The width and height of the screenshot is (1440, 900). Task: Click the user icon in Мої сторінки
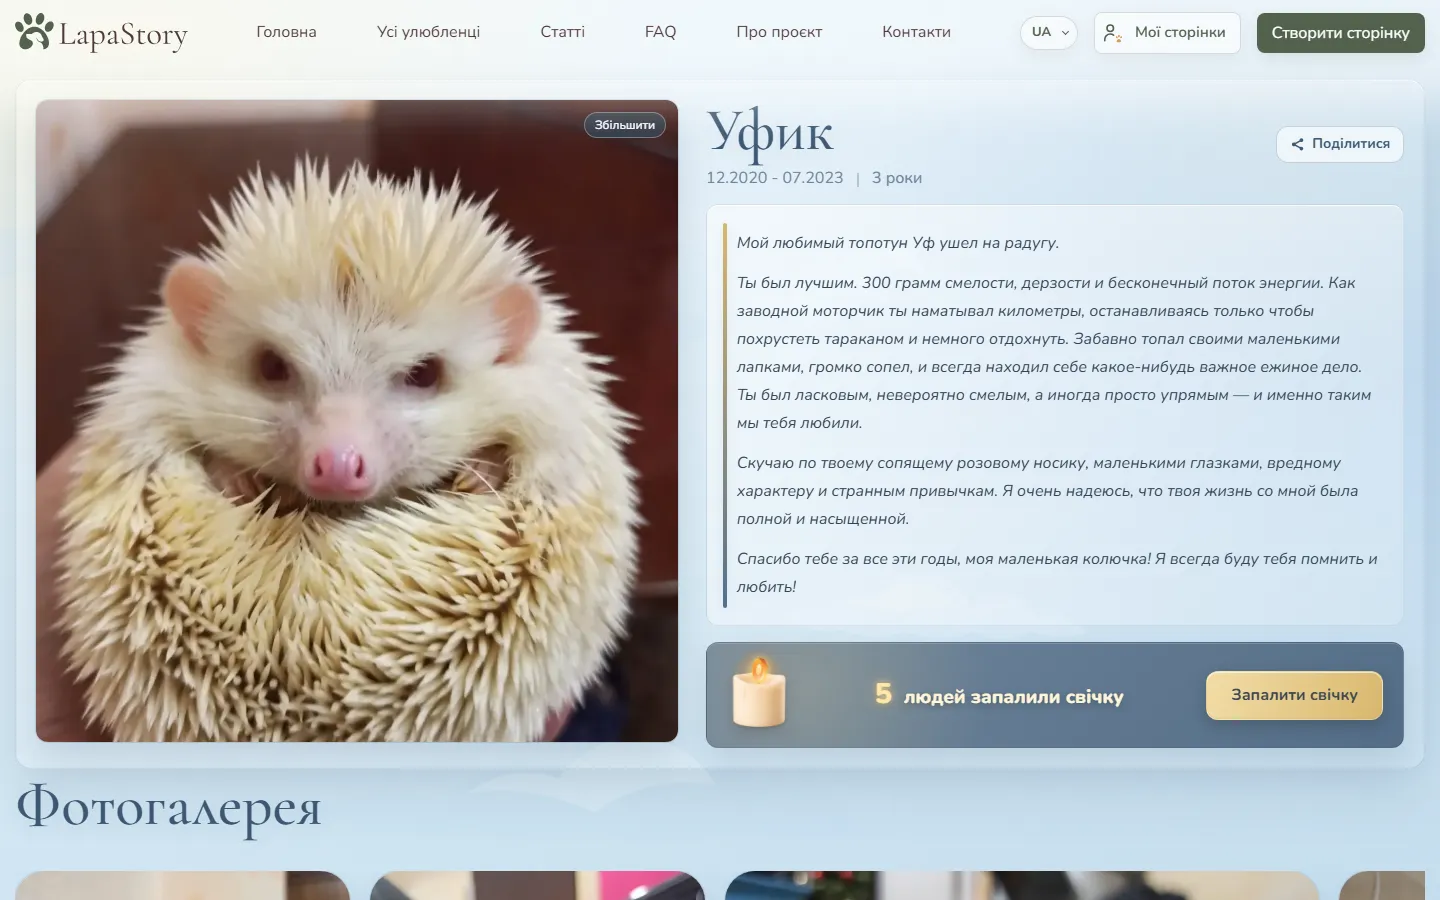point(1112,33)
